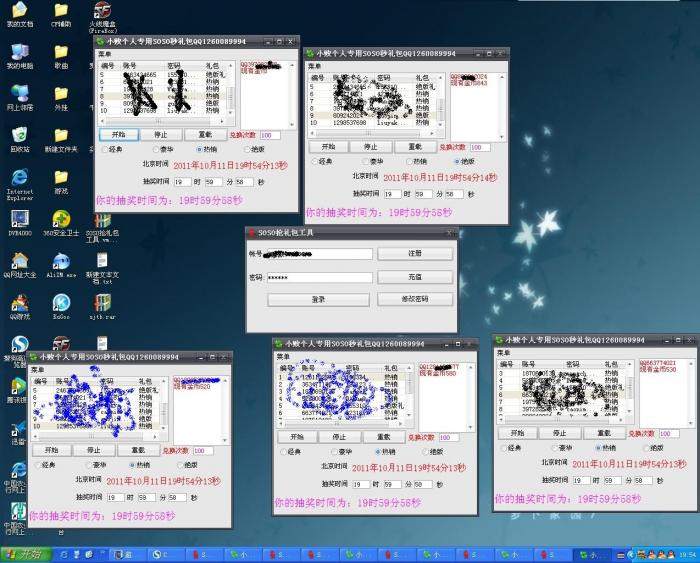Screen dimensions: 700x563
Task: Open 菜单 menu in the upper-right SOSO window
Action: pos(314,66)
